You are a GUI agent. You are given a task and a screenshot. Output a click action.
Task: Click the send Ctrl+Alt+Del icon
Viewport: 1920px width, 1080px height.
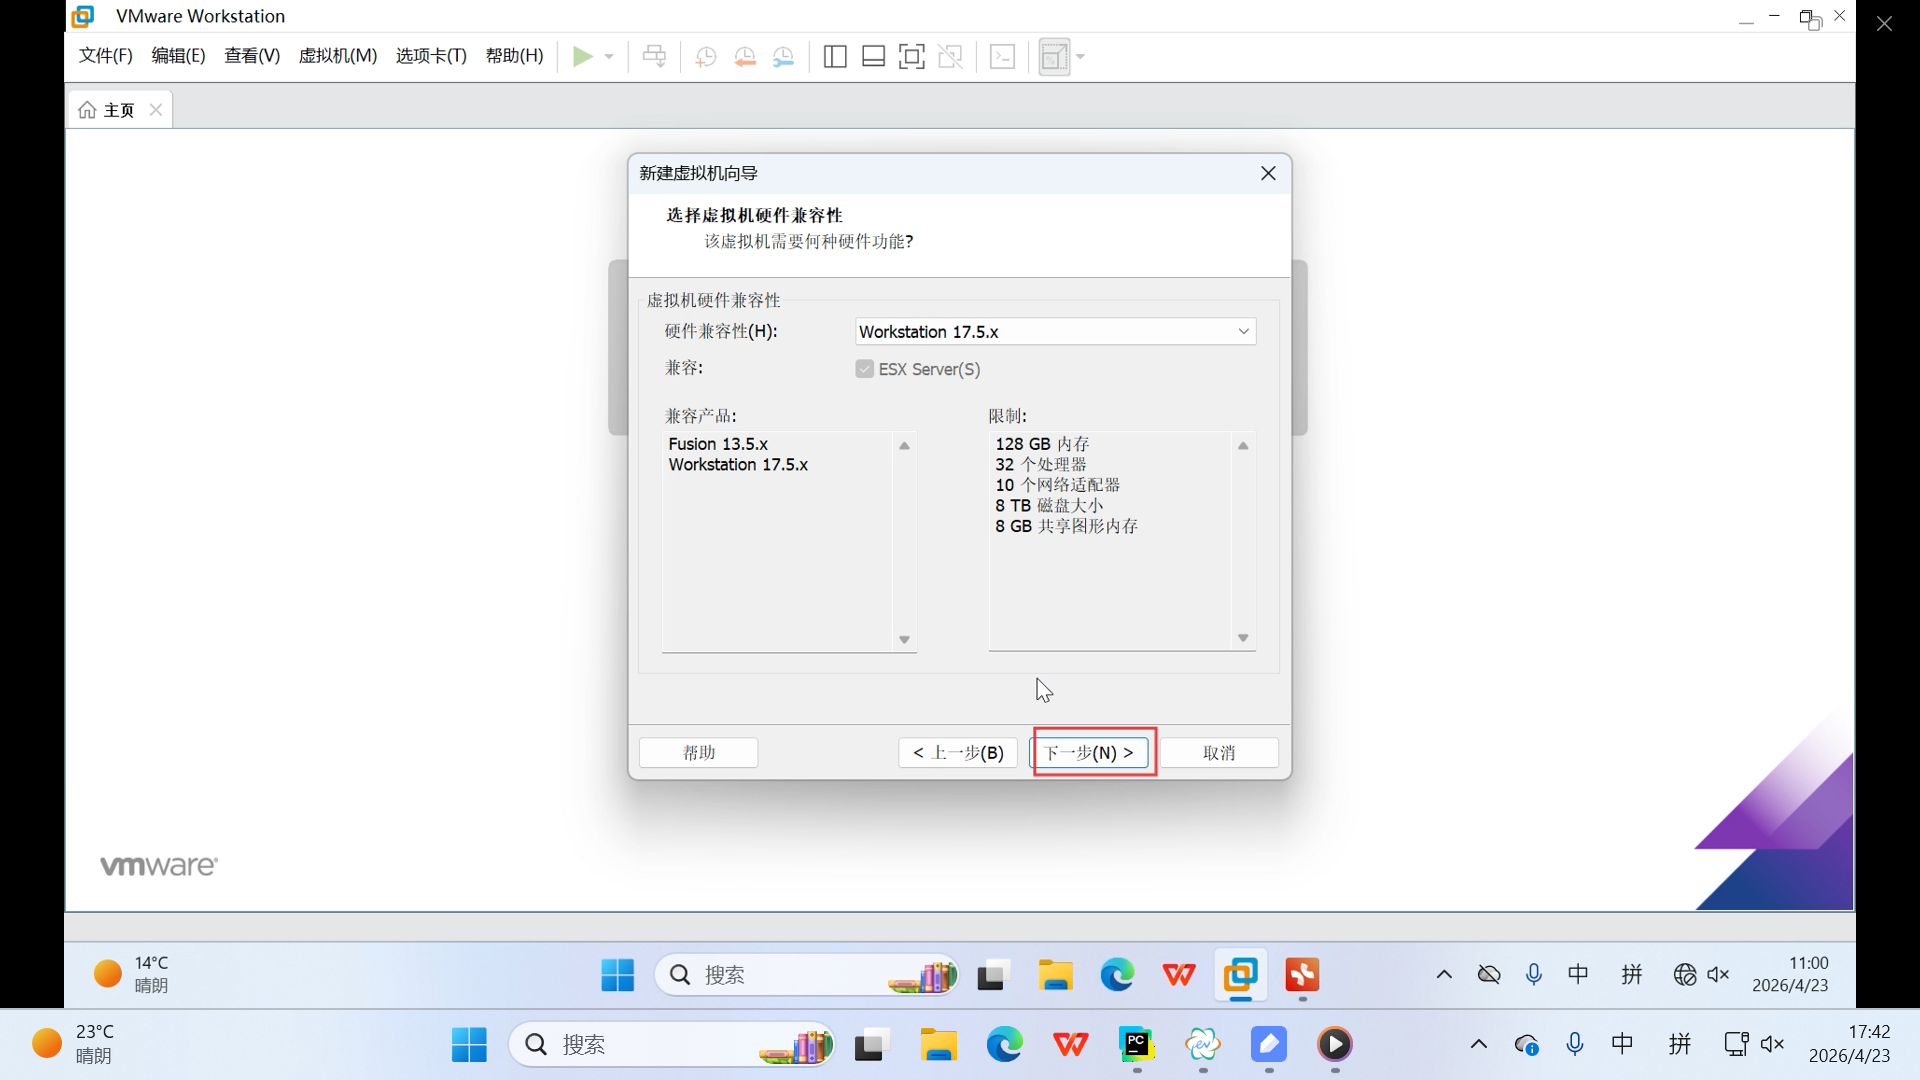(x=654, y=57)
